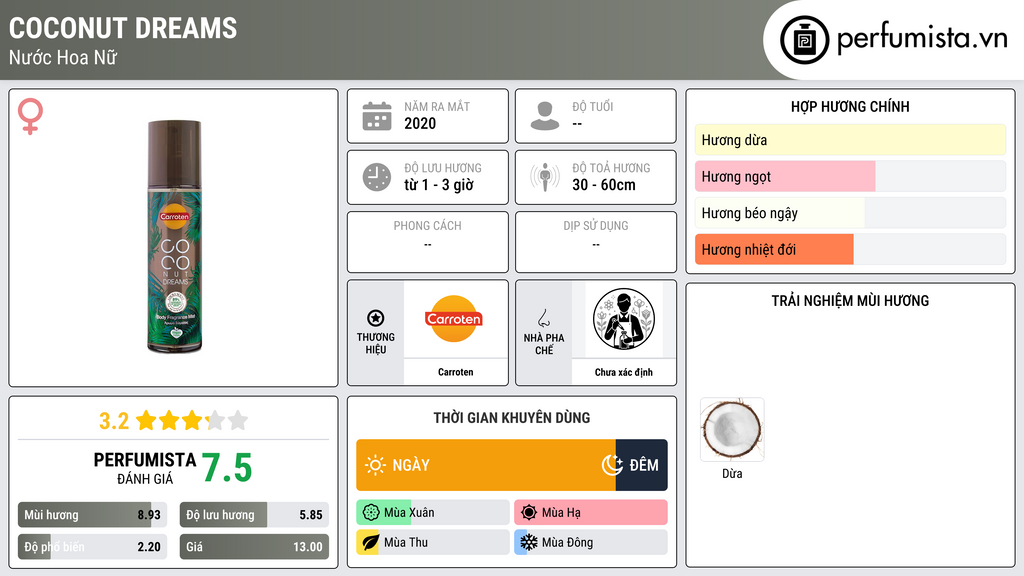
Task: Open the Dừa coconut note thumbnail
Action: [x=732, y=430]
